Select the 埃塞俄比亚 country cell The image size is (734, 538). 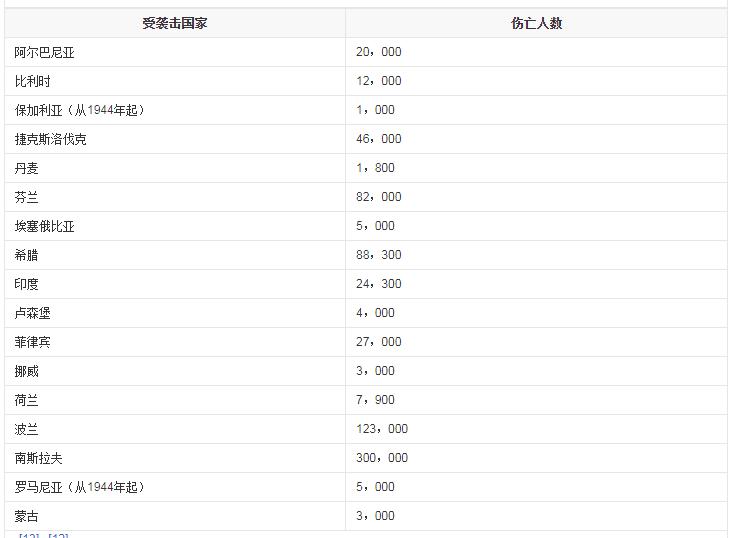[175, 226]
